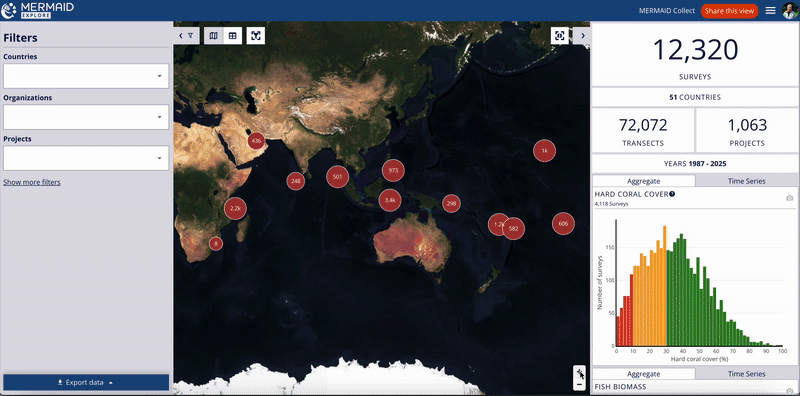Open the Countries dropdown
This screenshot has width=800, height=396.
click(86, 76)
